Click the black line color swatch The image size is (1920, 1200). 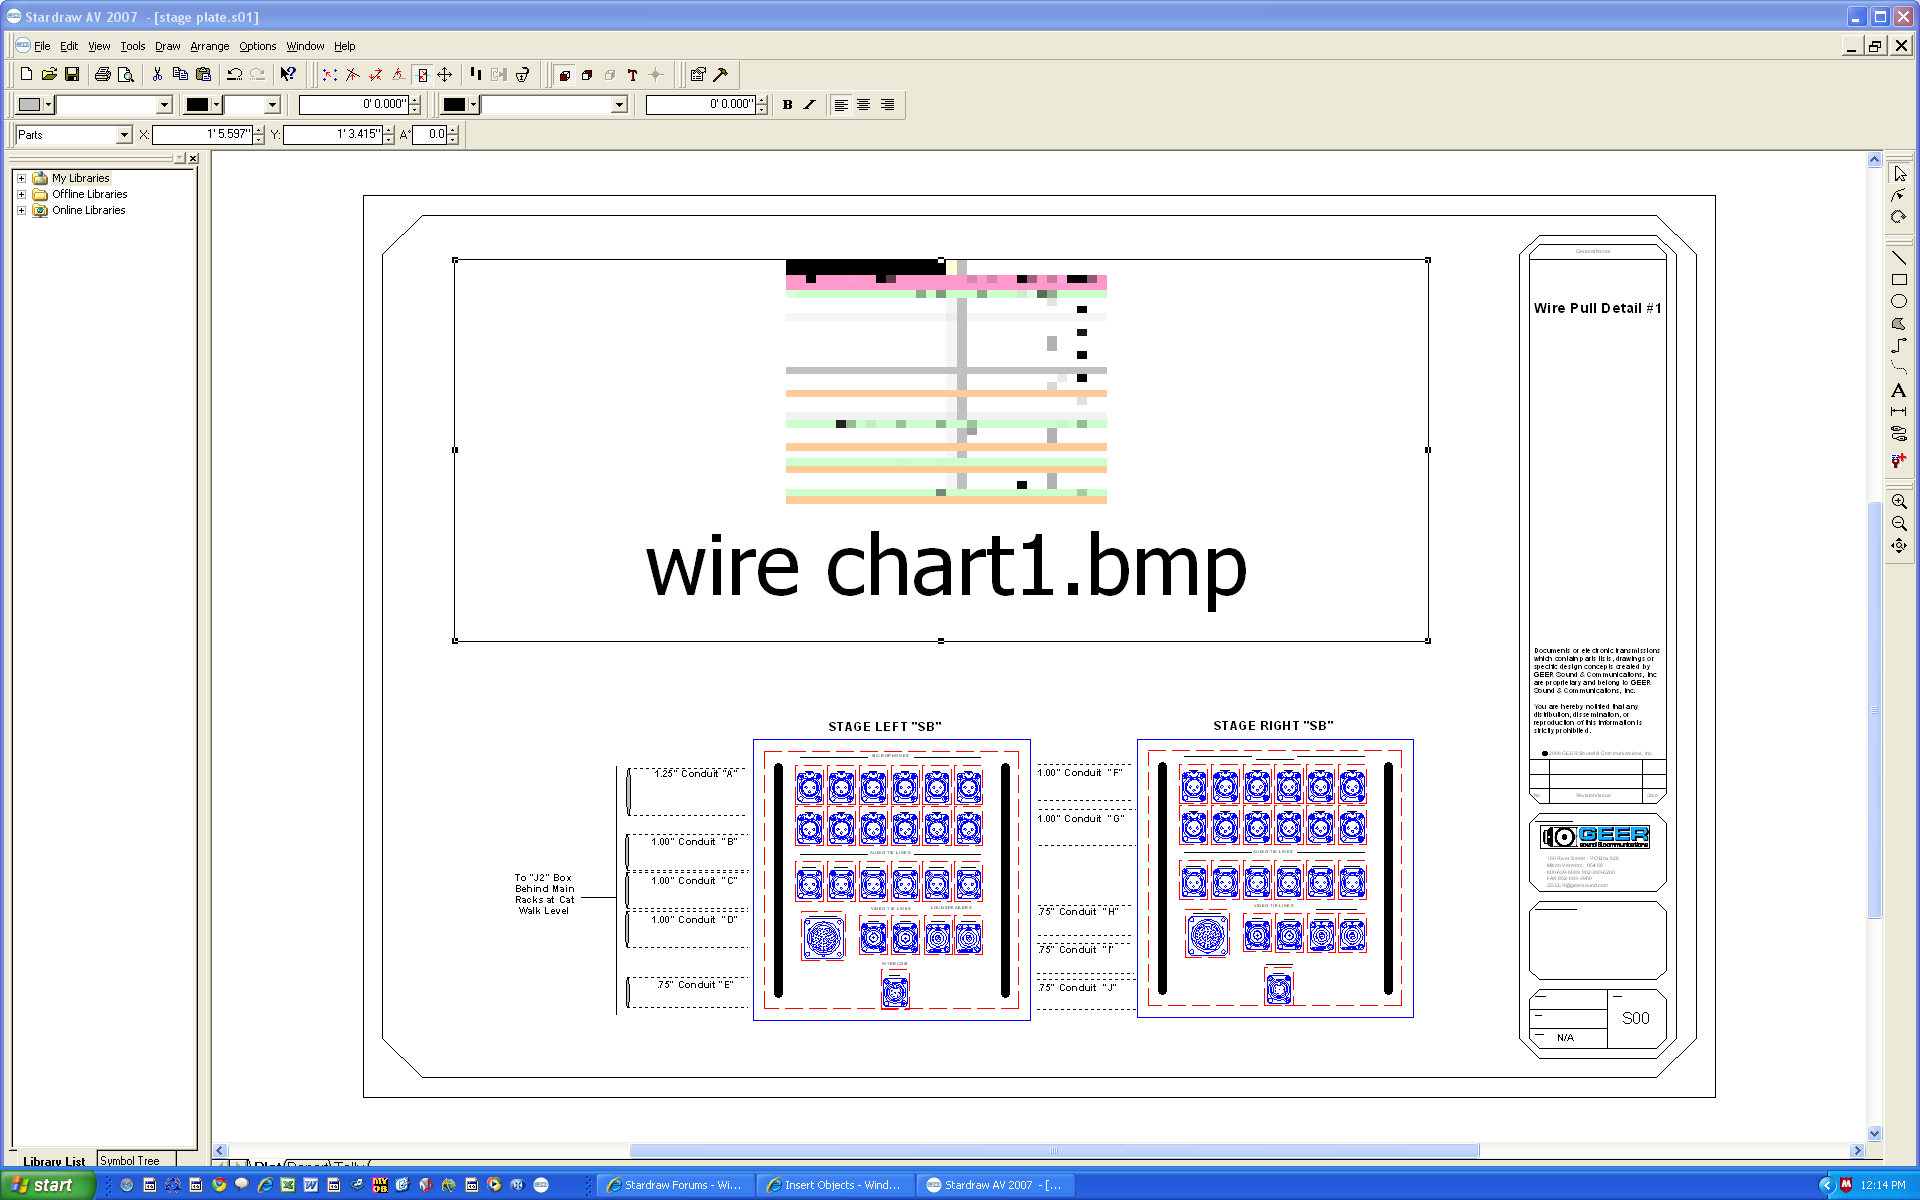(x=198, y=105)
